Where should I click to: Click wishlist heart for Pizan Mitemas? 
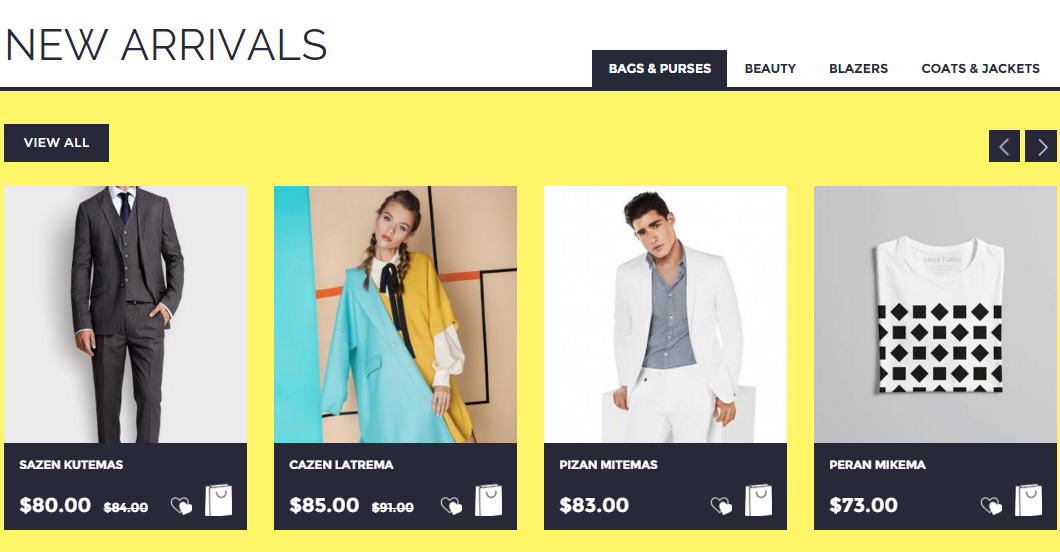[721, 505]
